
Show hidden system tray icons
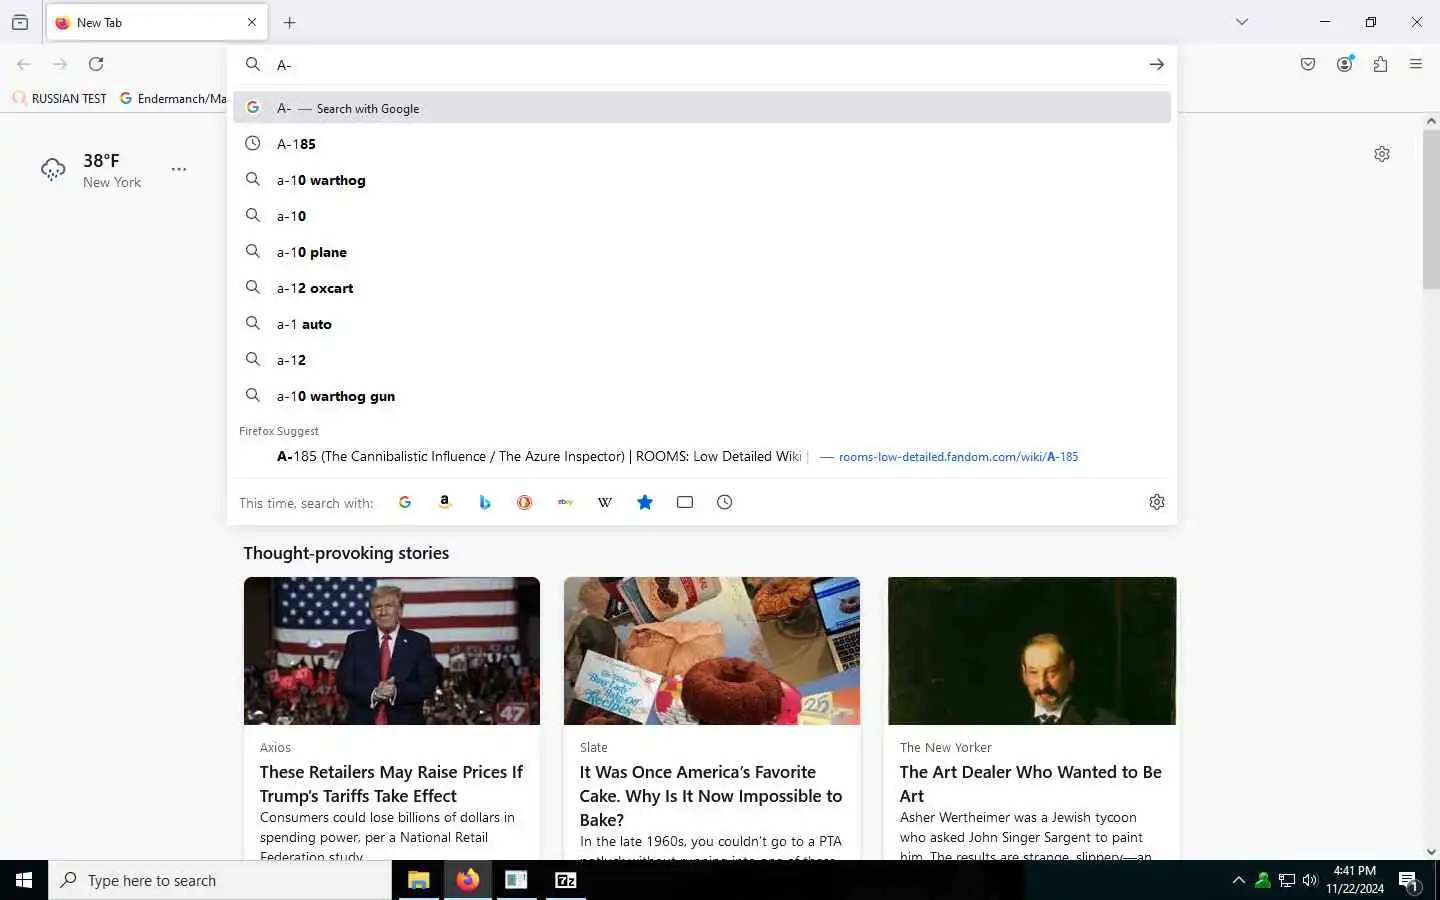(x=1239, y=880)
